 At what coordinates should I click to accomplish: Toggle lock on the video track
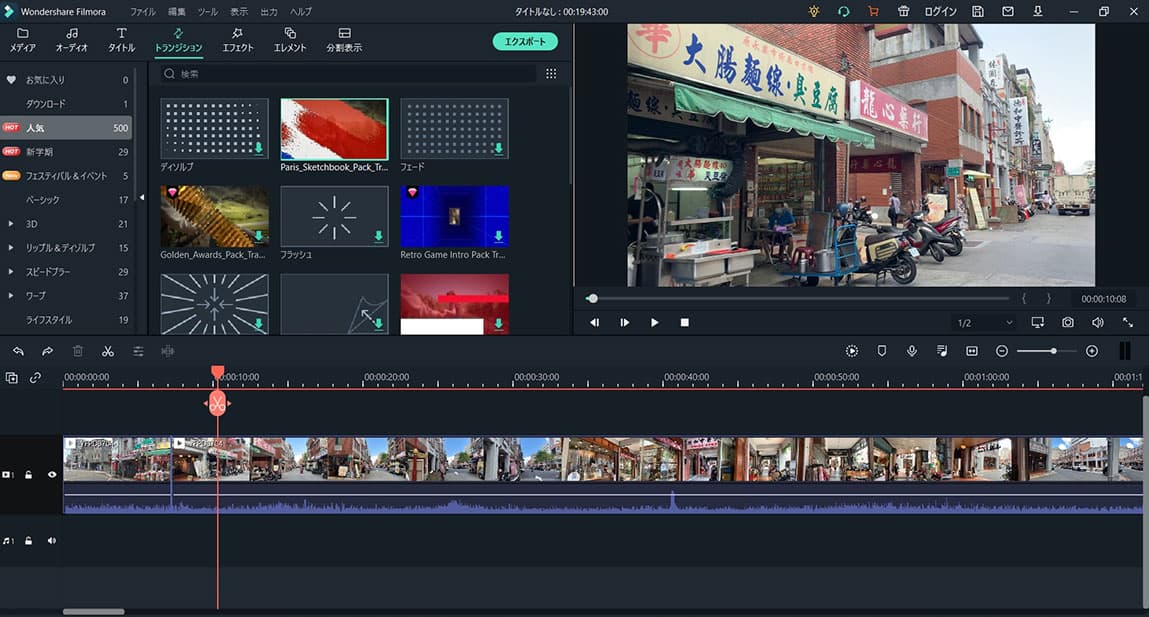(x=29, y=475)
